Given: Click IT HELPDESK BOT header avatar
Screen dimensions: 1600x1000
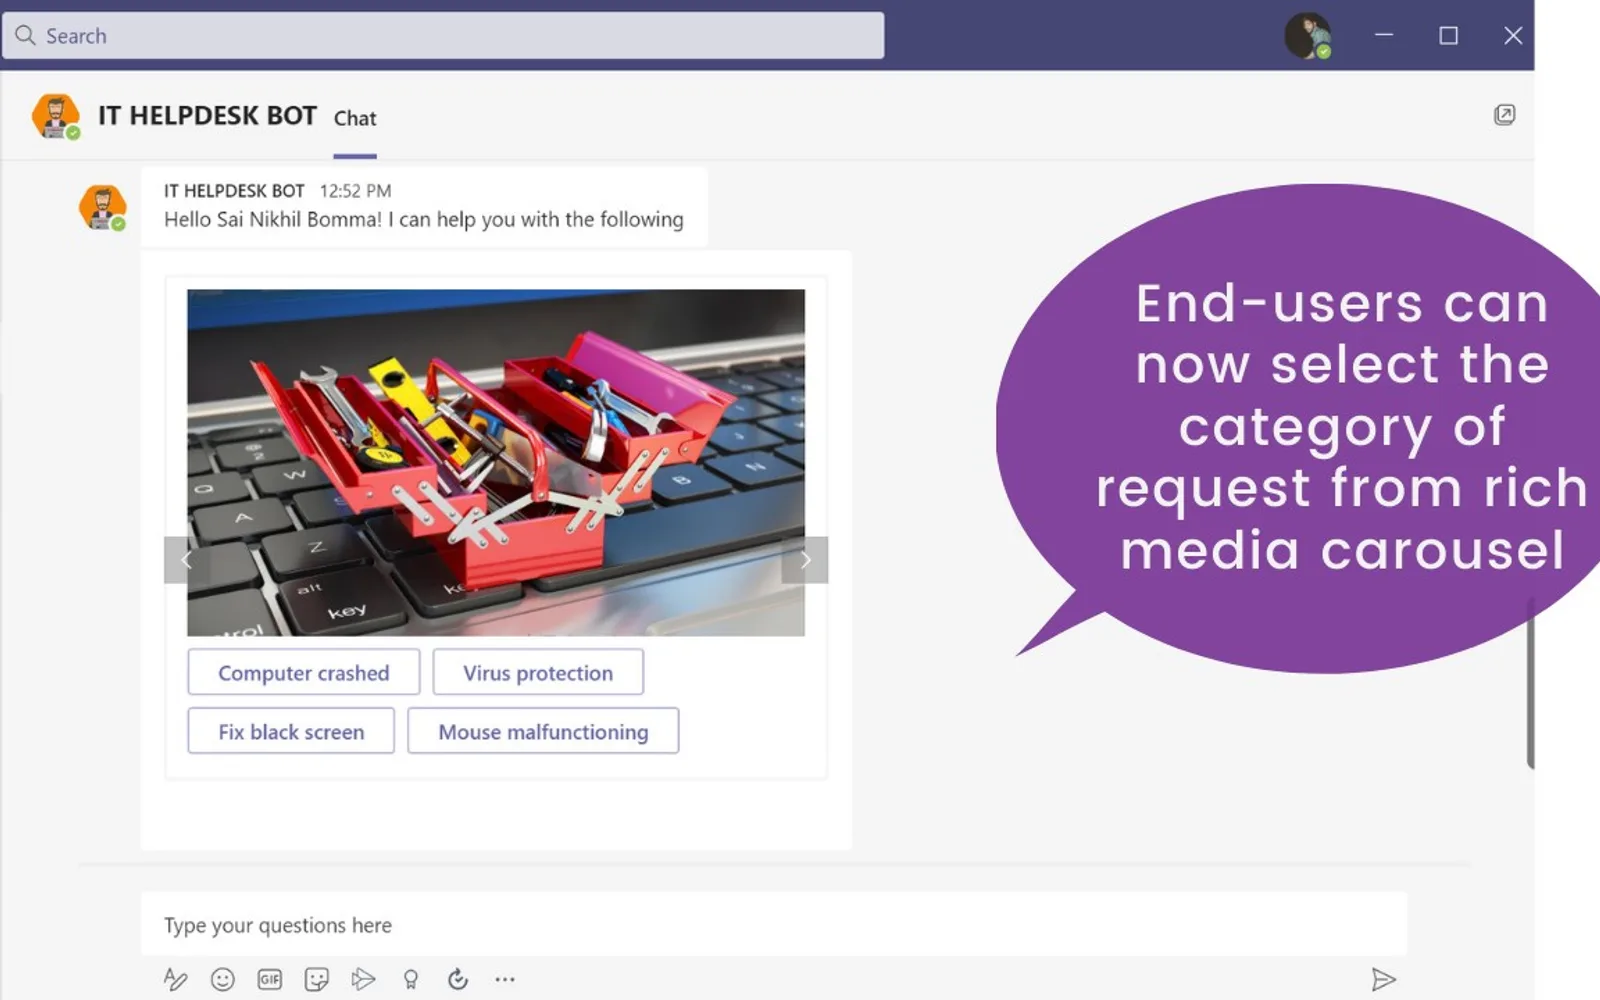Looking at the screenshot, I should point(56,116).
